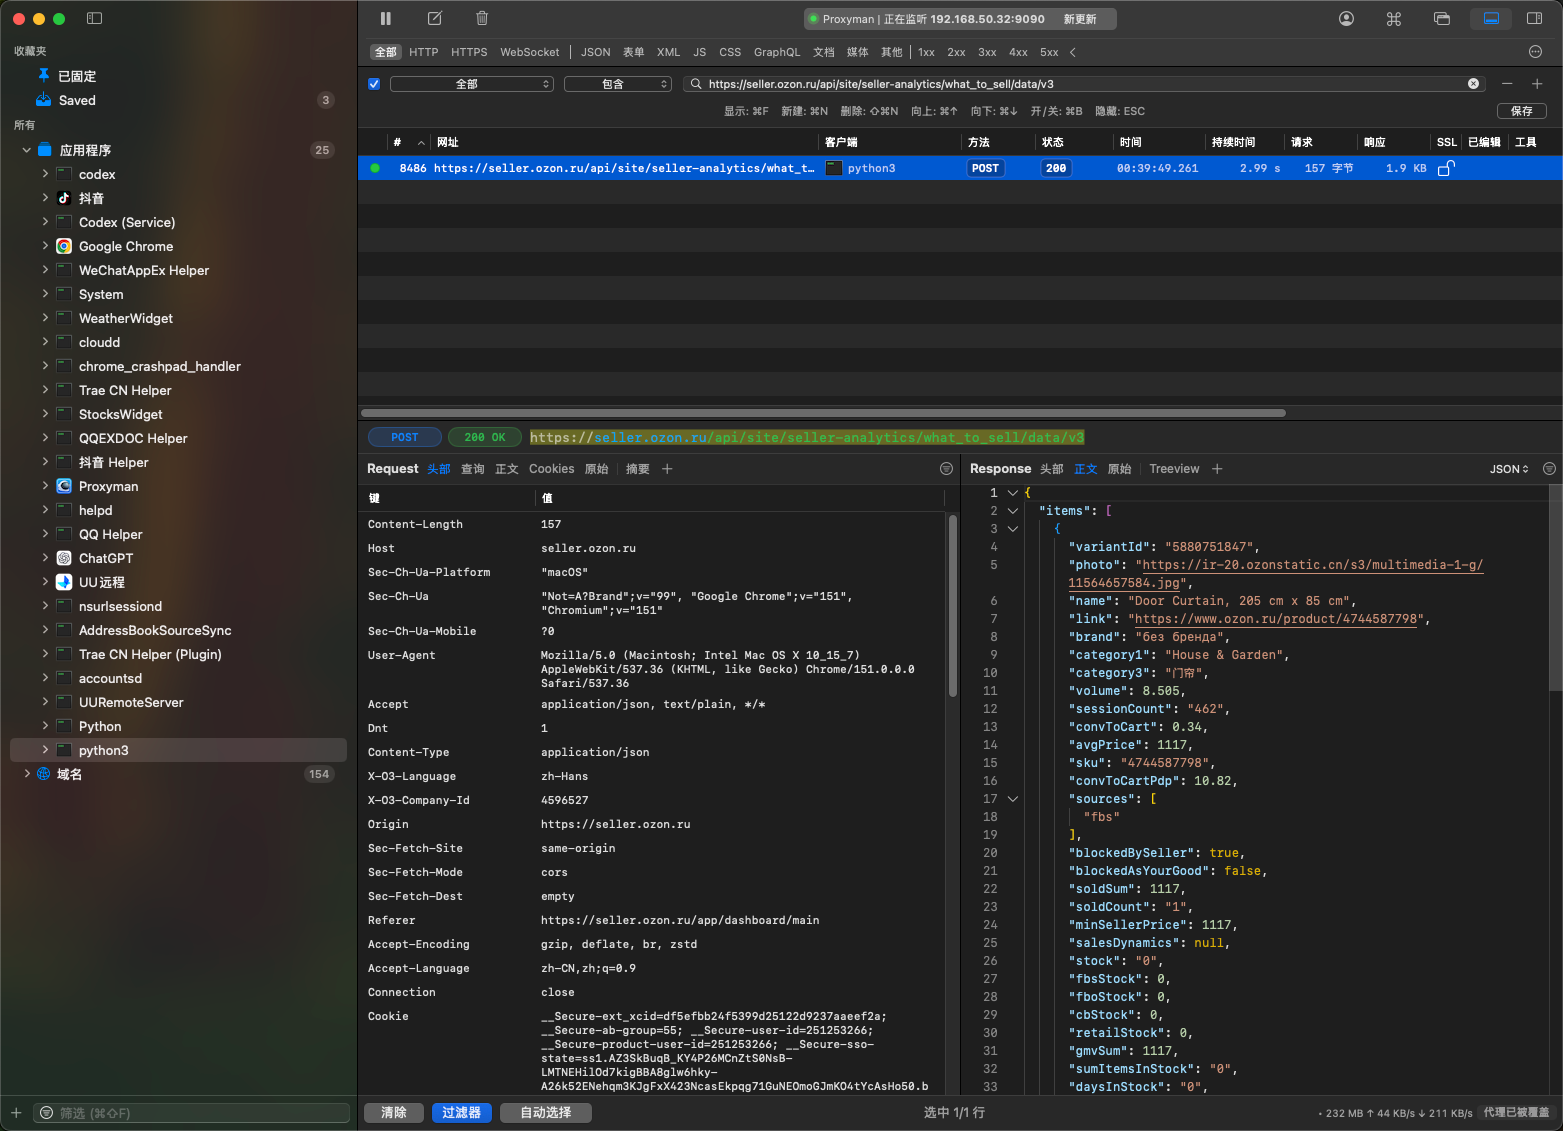Click the Google Chrome app icon in the sidebar

tap(64, 246)
